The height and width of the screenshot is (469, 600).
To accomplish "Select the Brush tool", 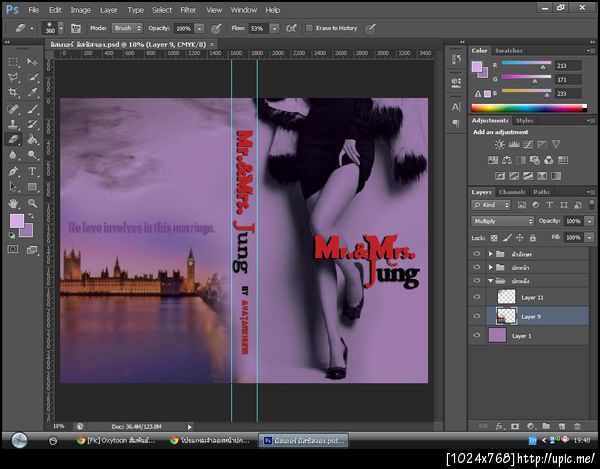I will pyautogui.click(x=33, y=109).
